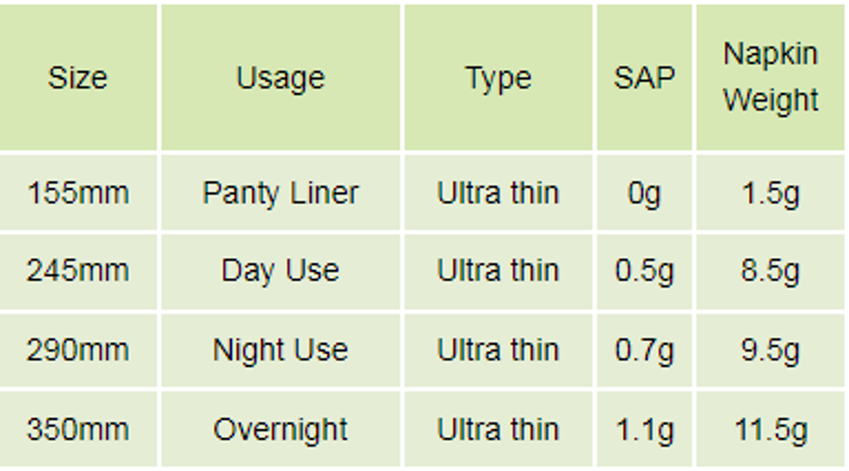849x471 pixels.
Task: Click the 0g SAP value
Action: 644,192
